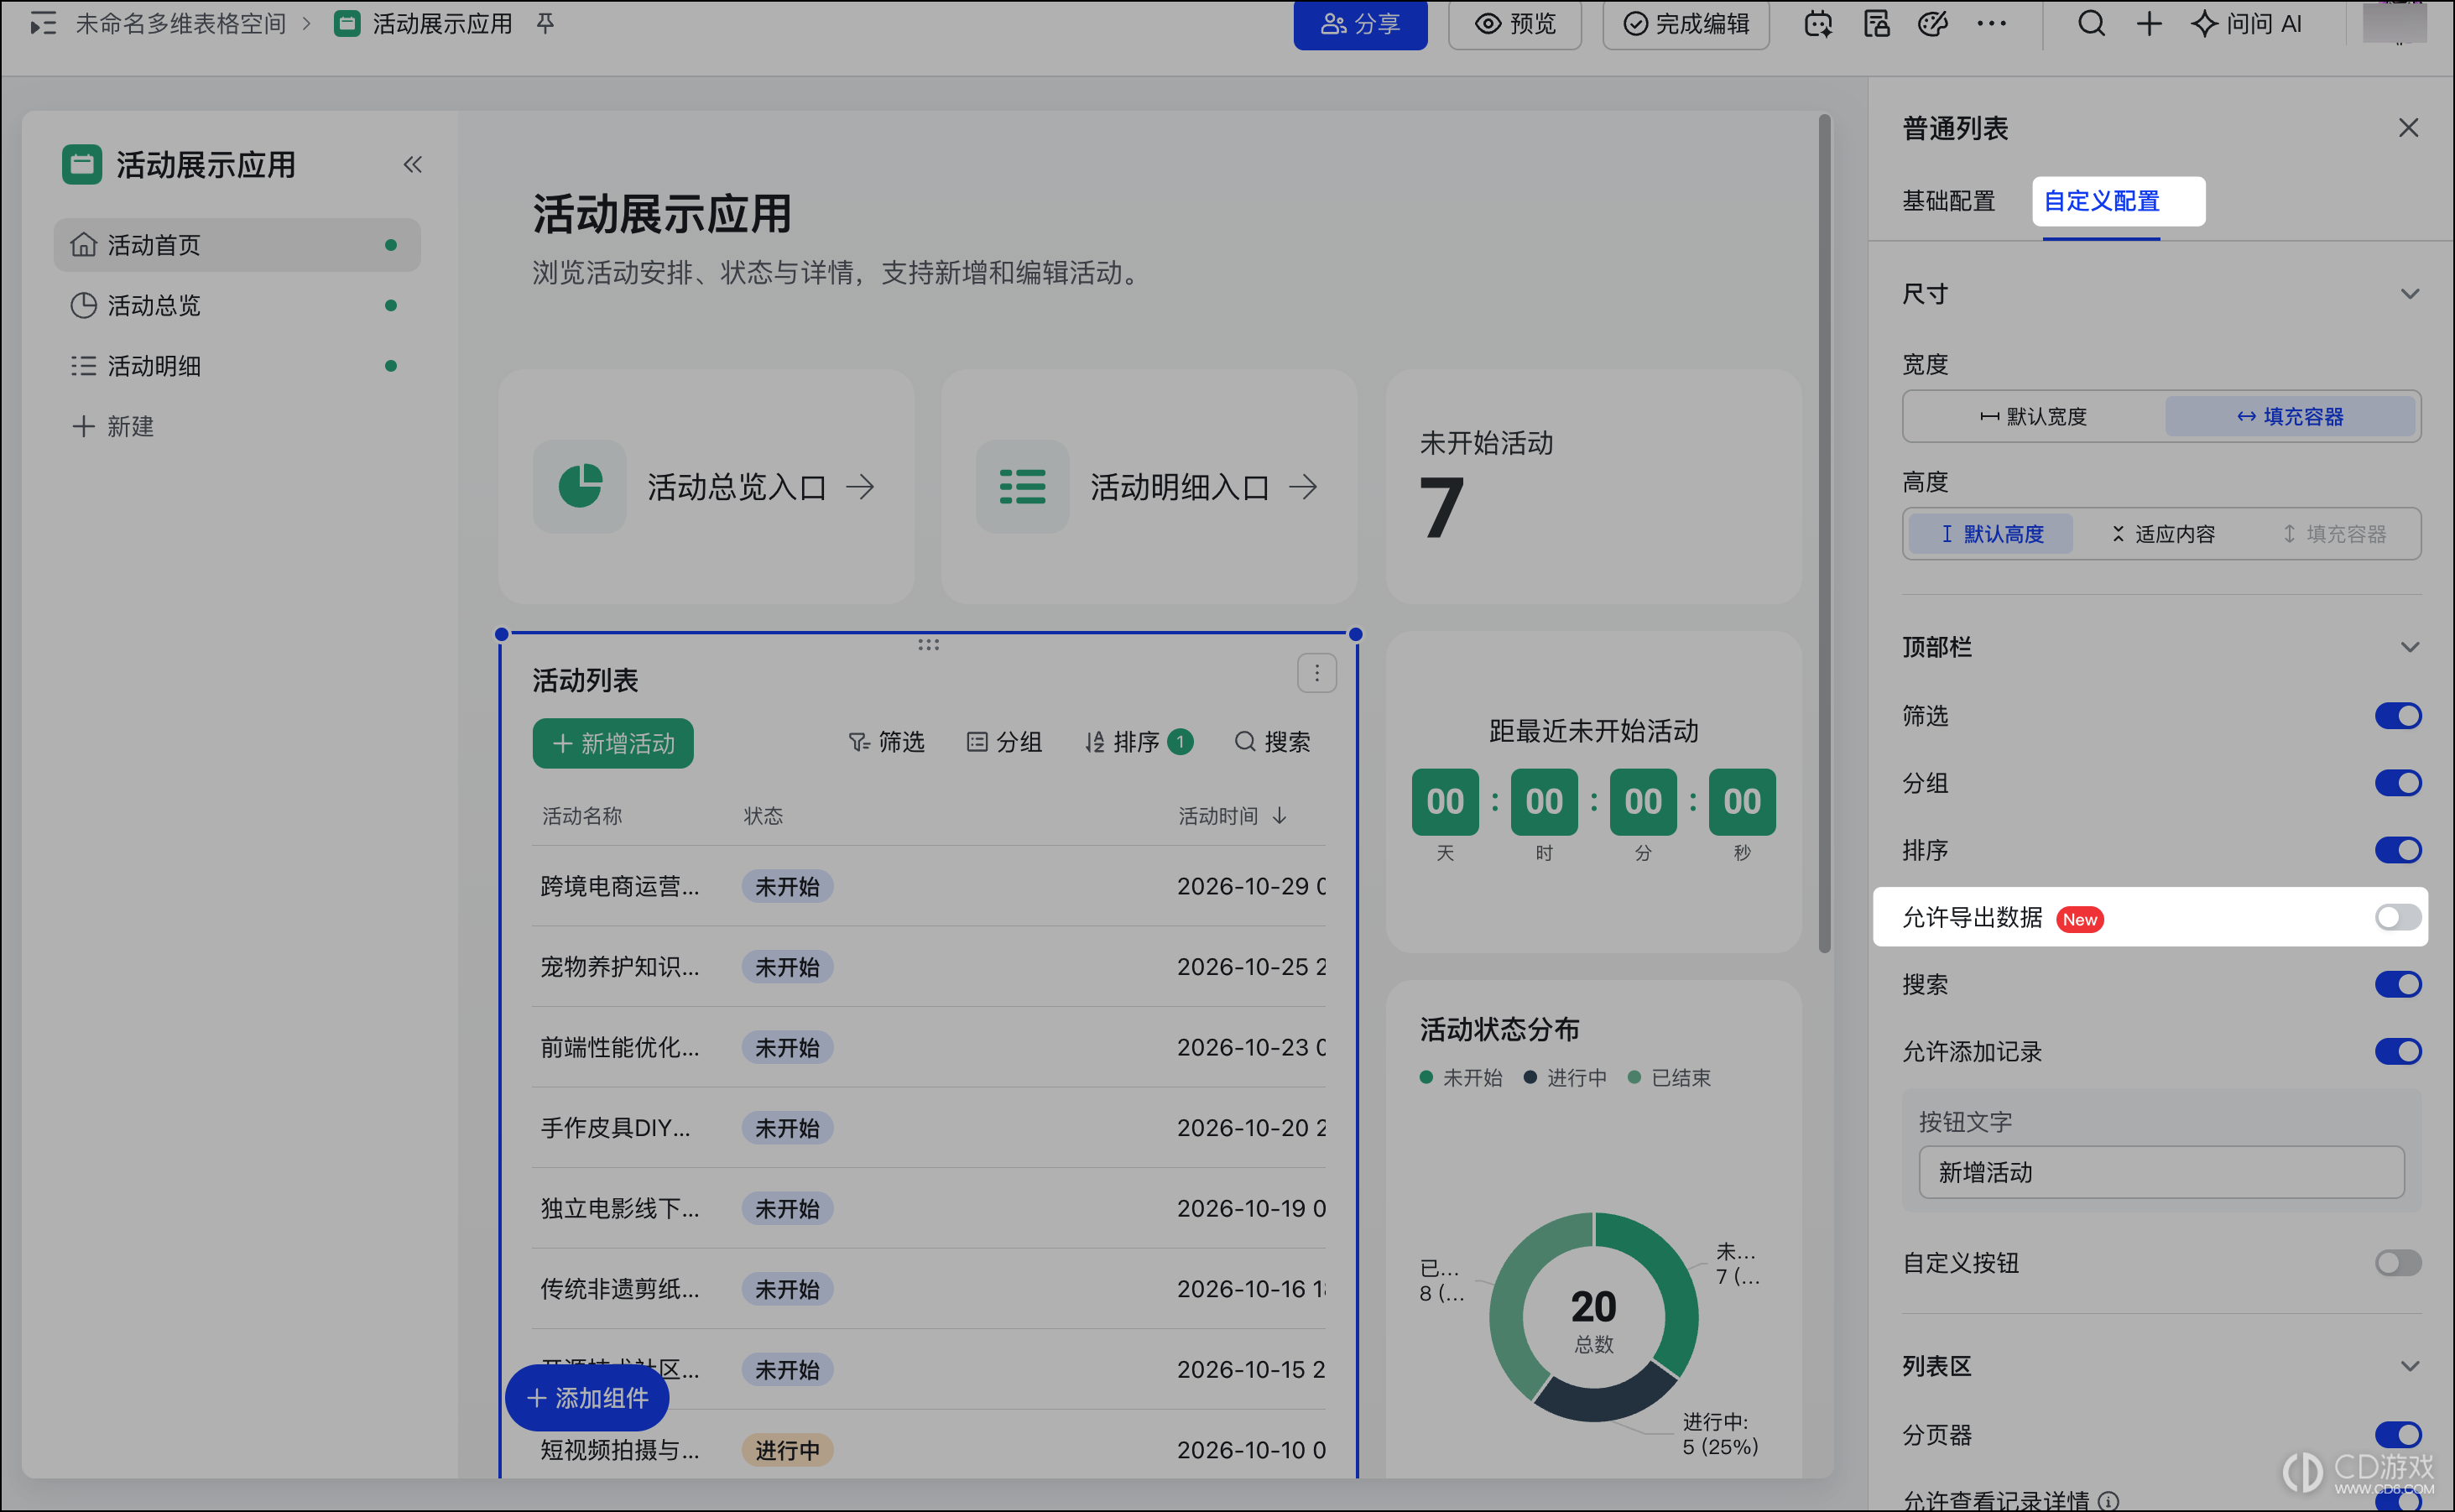2455x1512 pixels.
Task: Click the 按钮文字 input field
Action: pos(2161,1172)
